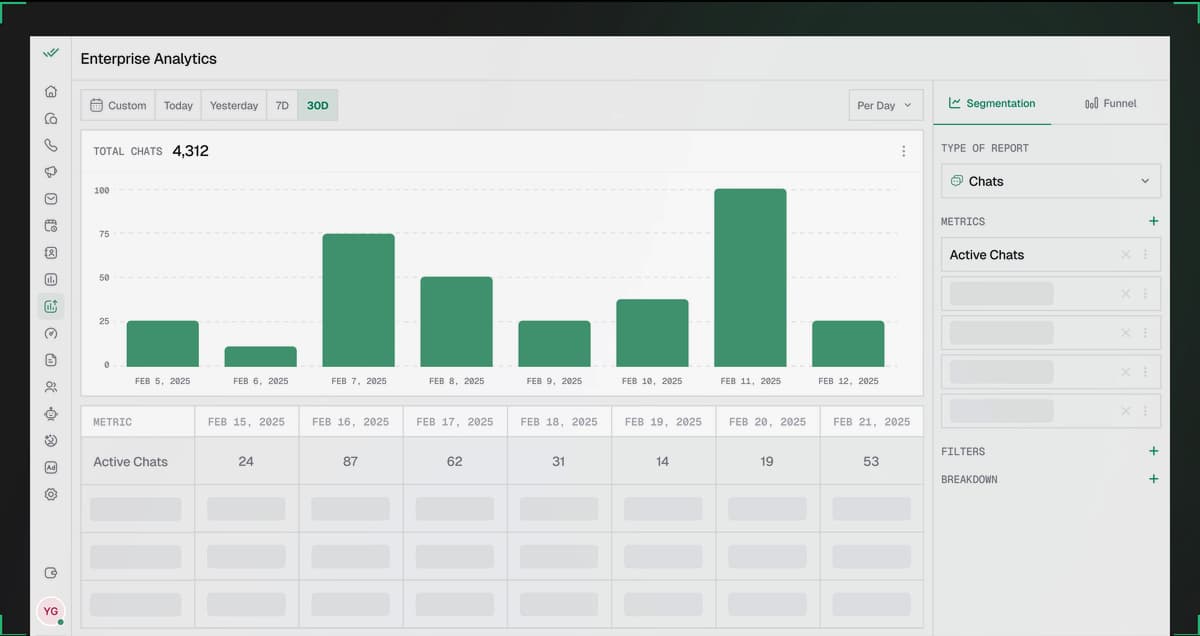
Task: Click the table cell showing 87
Action: point(350,461)
